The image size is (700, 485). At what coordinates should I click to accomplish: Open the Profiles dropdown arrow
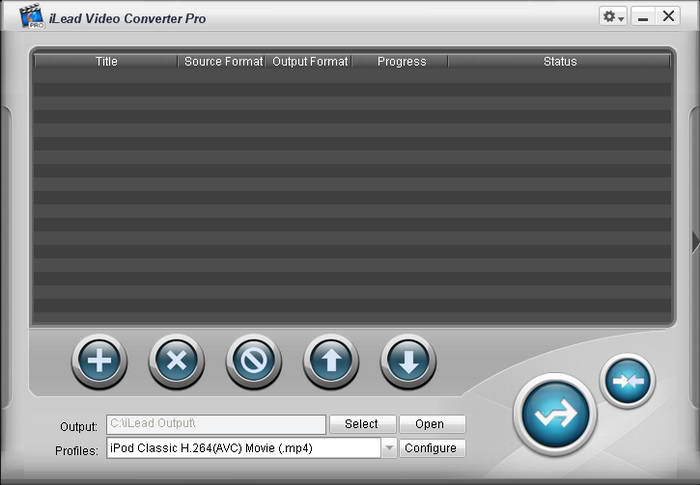tap(389, 447)
